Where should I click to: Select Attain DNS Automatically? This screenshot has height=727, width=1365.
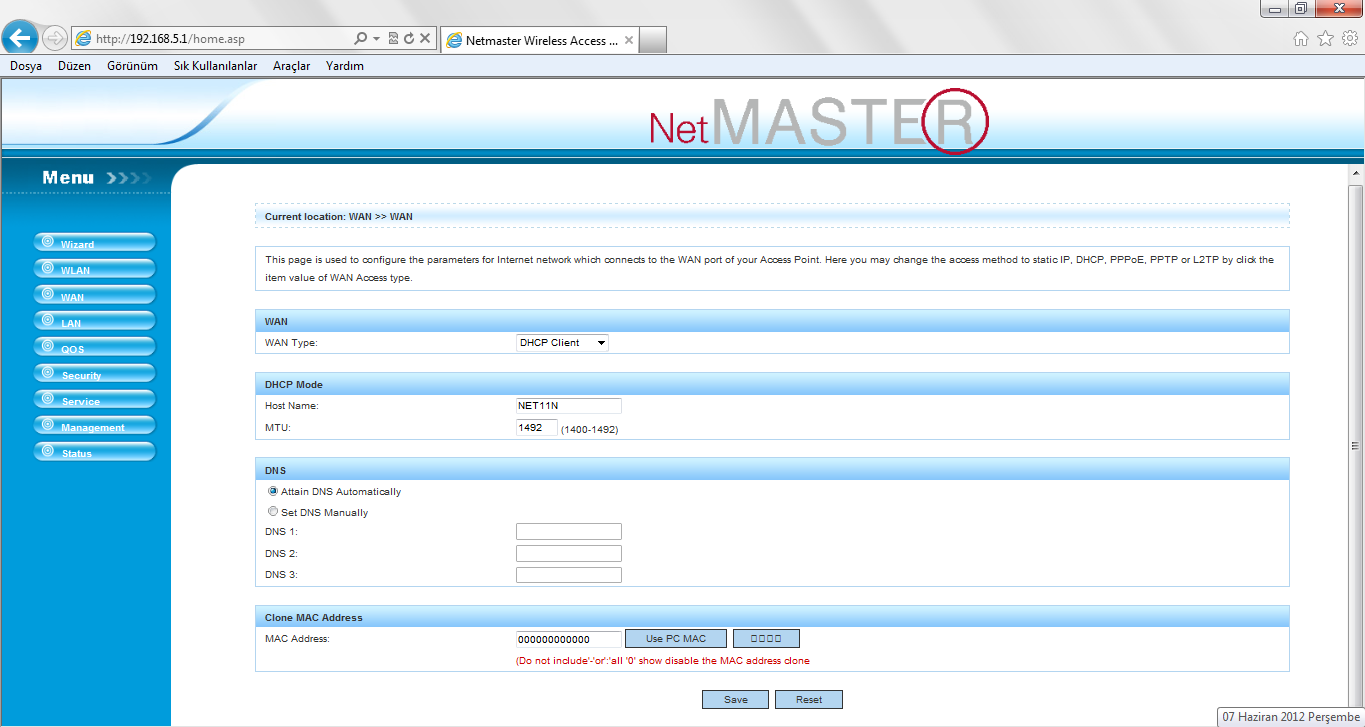point(273,491)
